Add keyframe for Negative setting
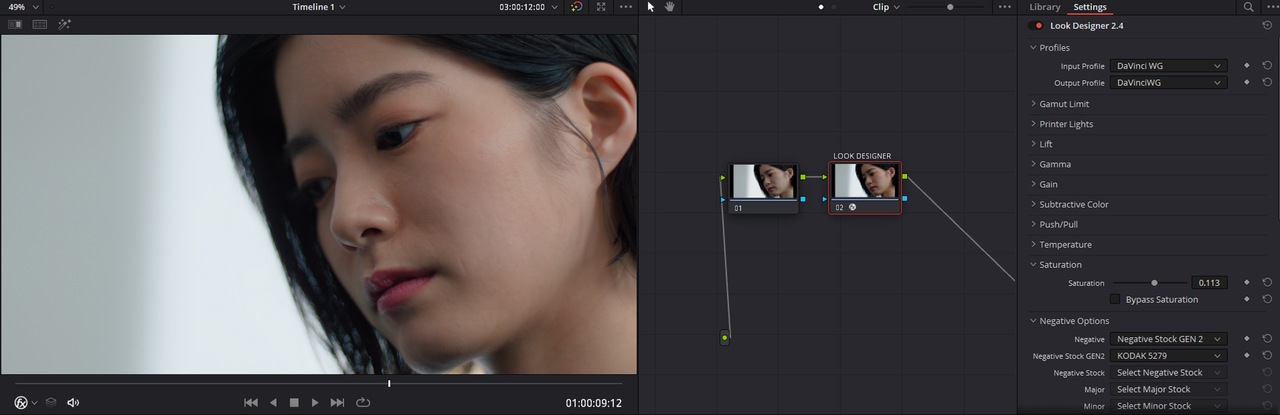This screenshot has width=1280, height=415. 1247,338
